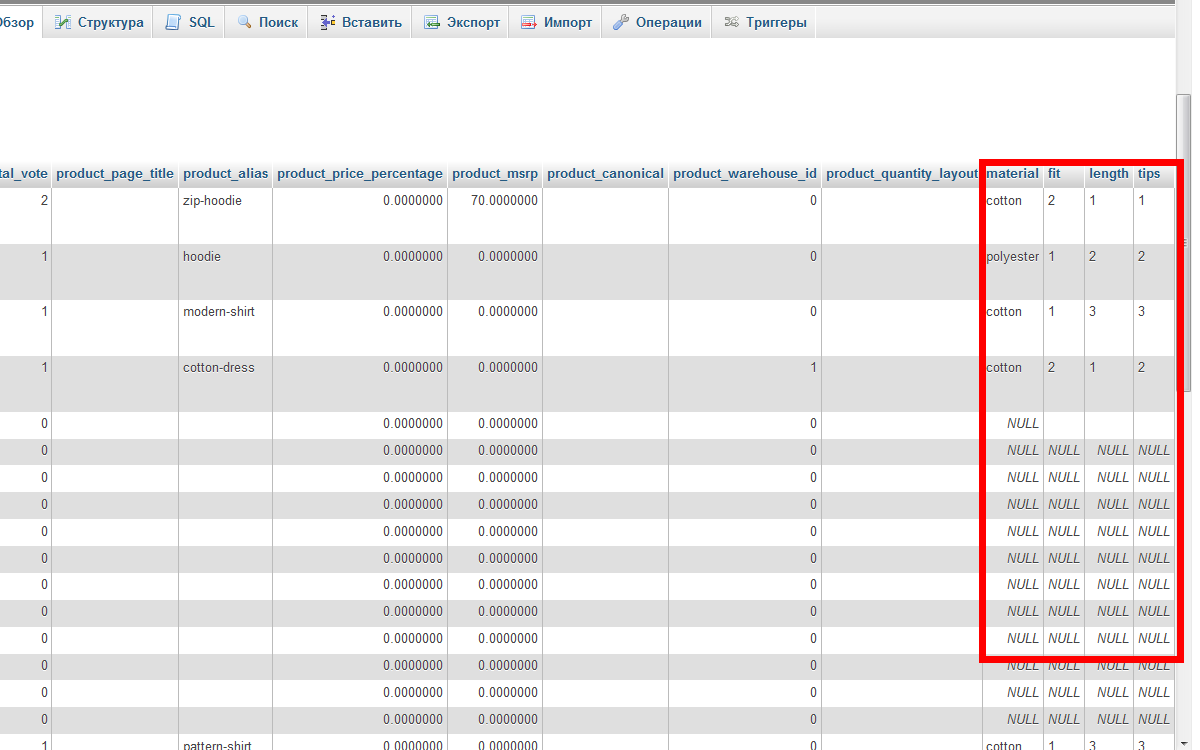Sort by product_msrp column header
The width and height of the screenshot is (1200, 750).
(495, 174)
